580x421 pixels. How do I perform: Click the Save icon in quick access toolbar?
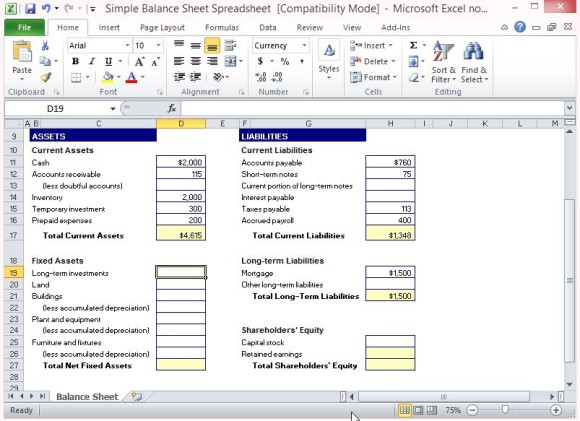tap(30, 8)
